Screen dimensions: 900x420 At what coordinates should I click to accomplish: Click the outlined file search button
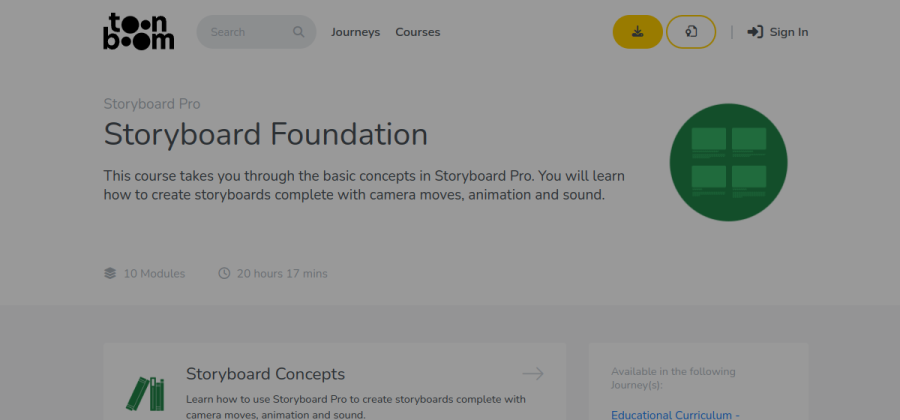[x=691, y=32]
